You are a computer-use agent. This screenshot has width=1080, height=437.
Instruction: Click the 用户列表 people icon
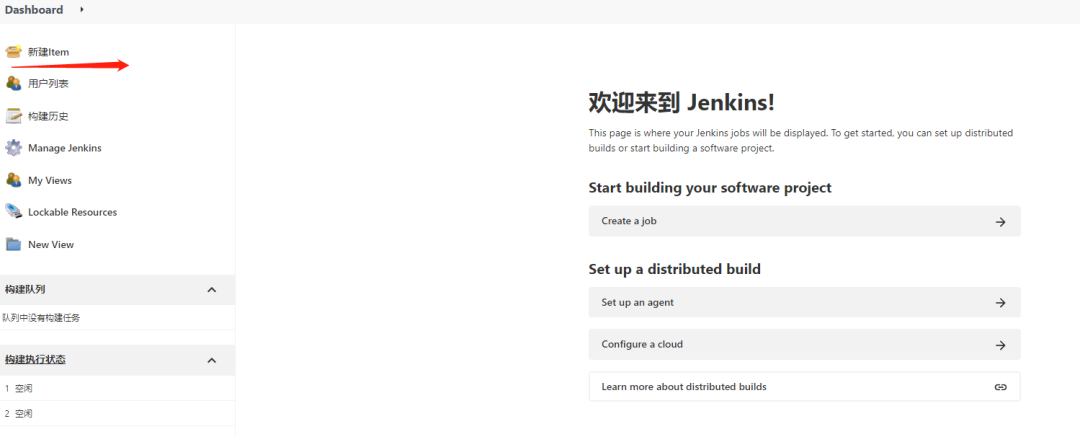[x=13, y=83]
